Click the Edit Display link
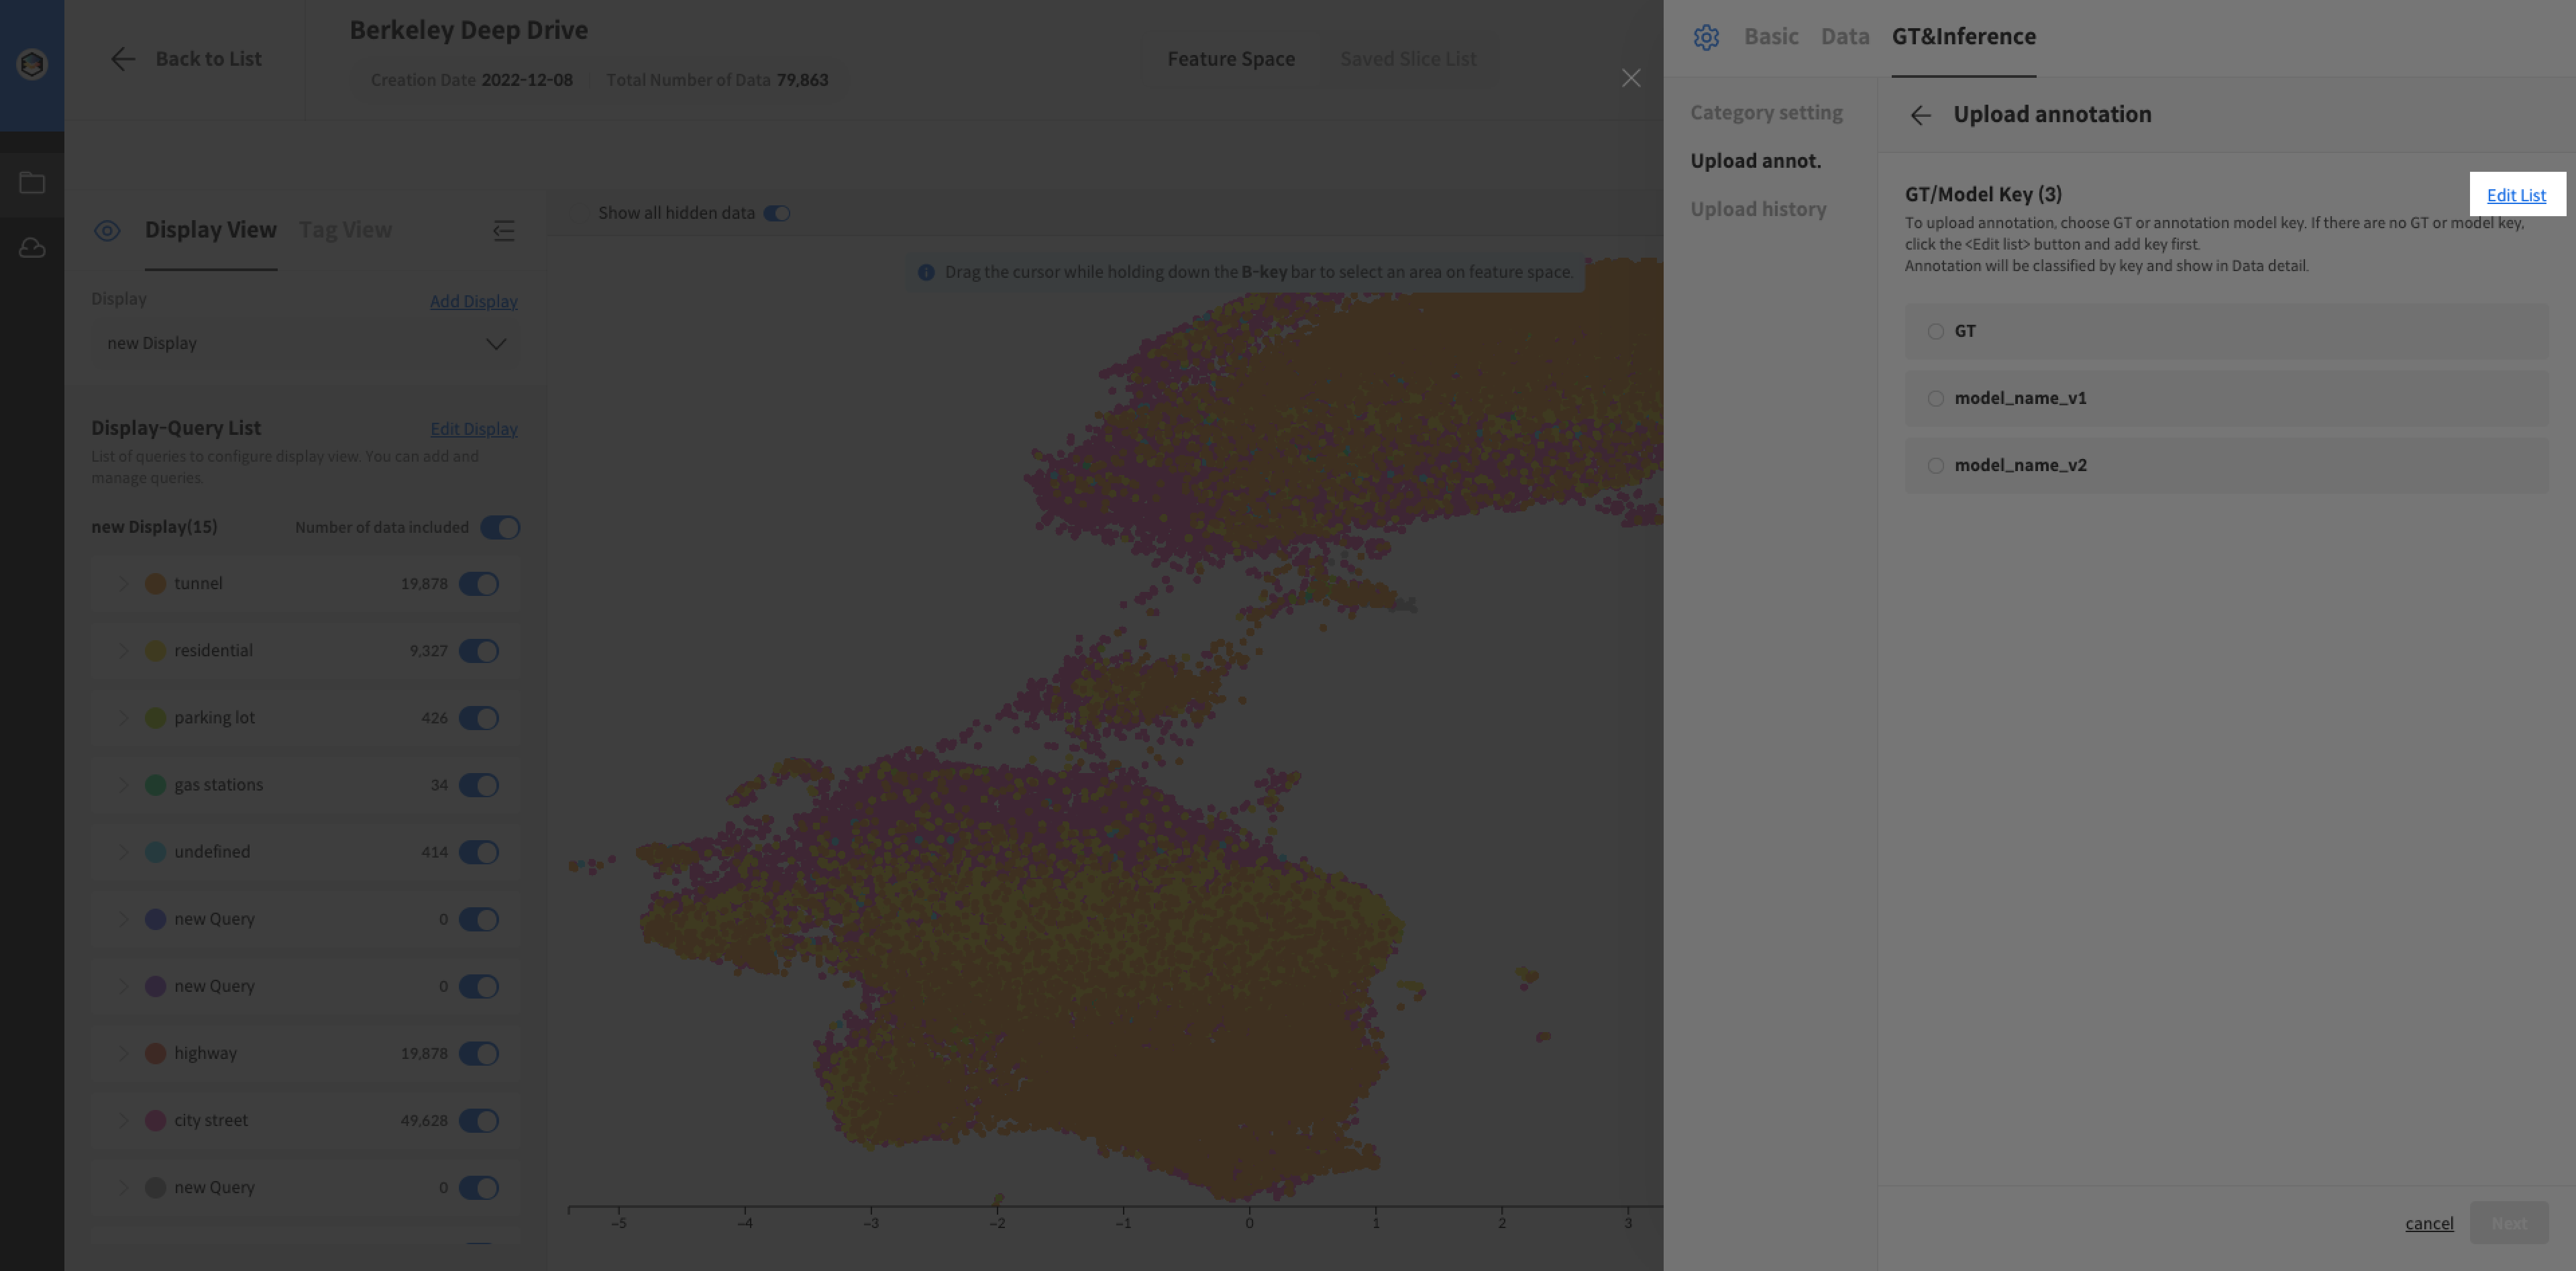This screenshot has height=1271, width=2576. pos(473,429)
